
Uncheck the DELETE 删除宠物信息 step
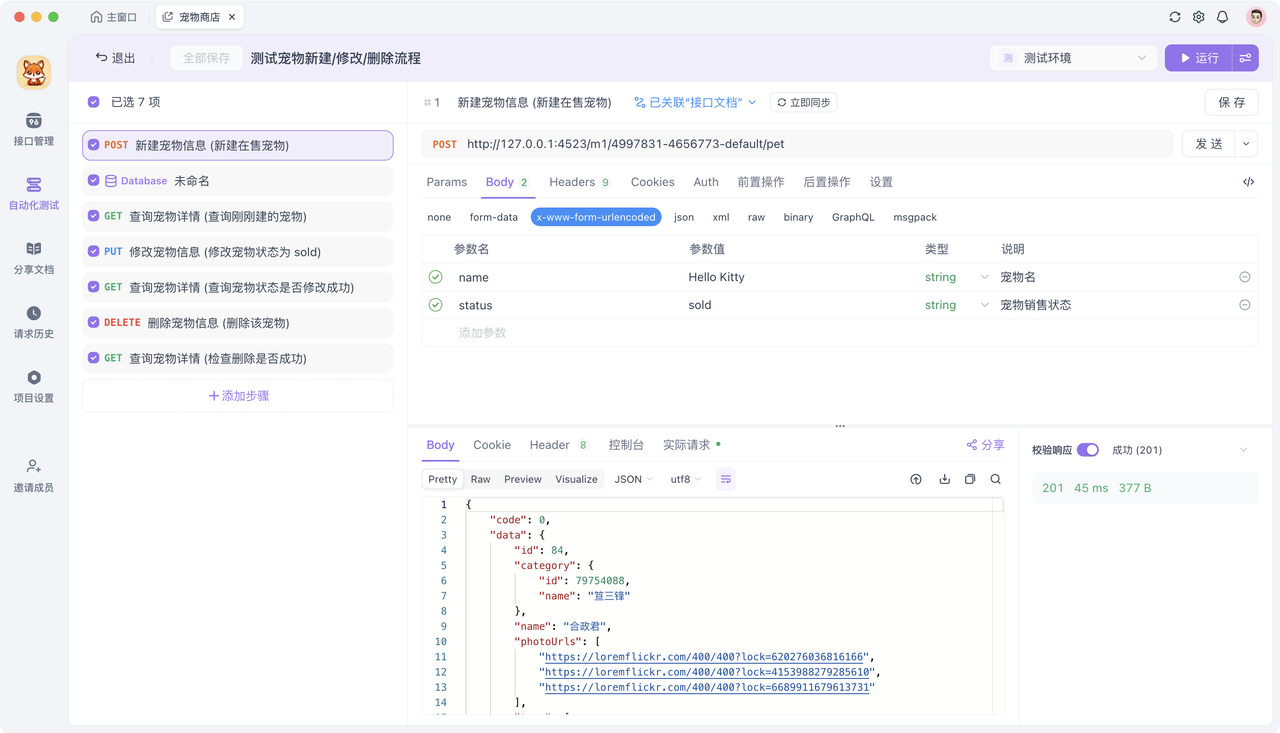(x=94, y=323)
